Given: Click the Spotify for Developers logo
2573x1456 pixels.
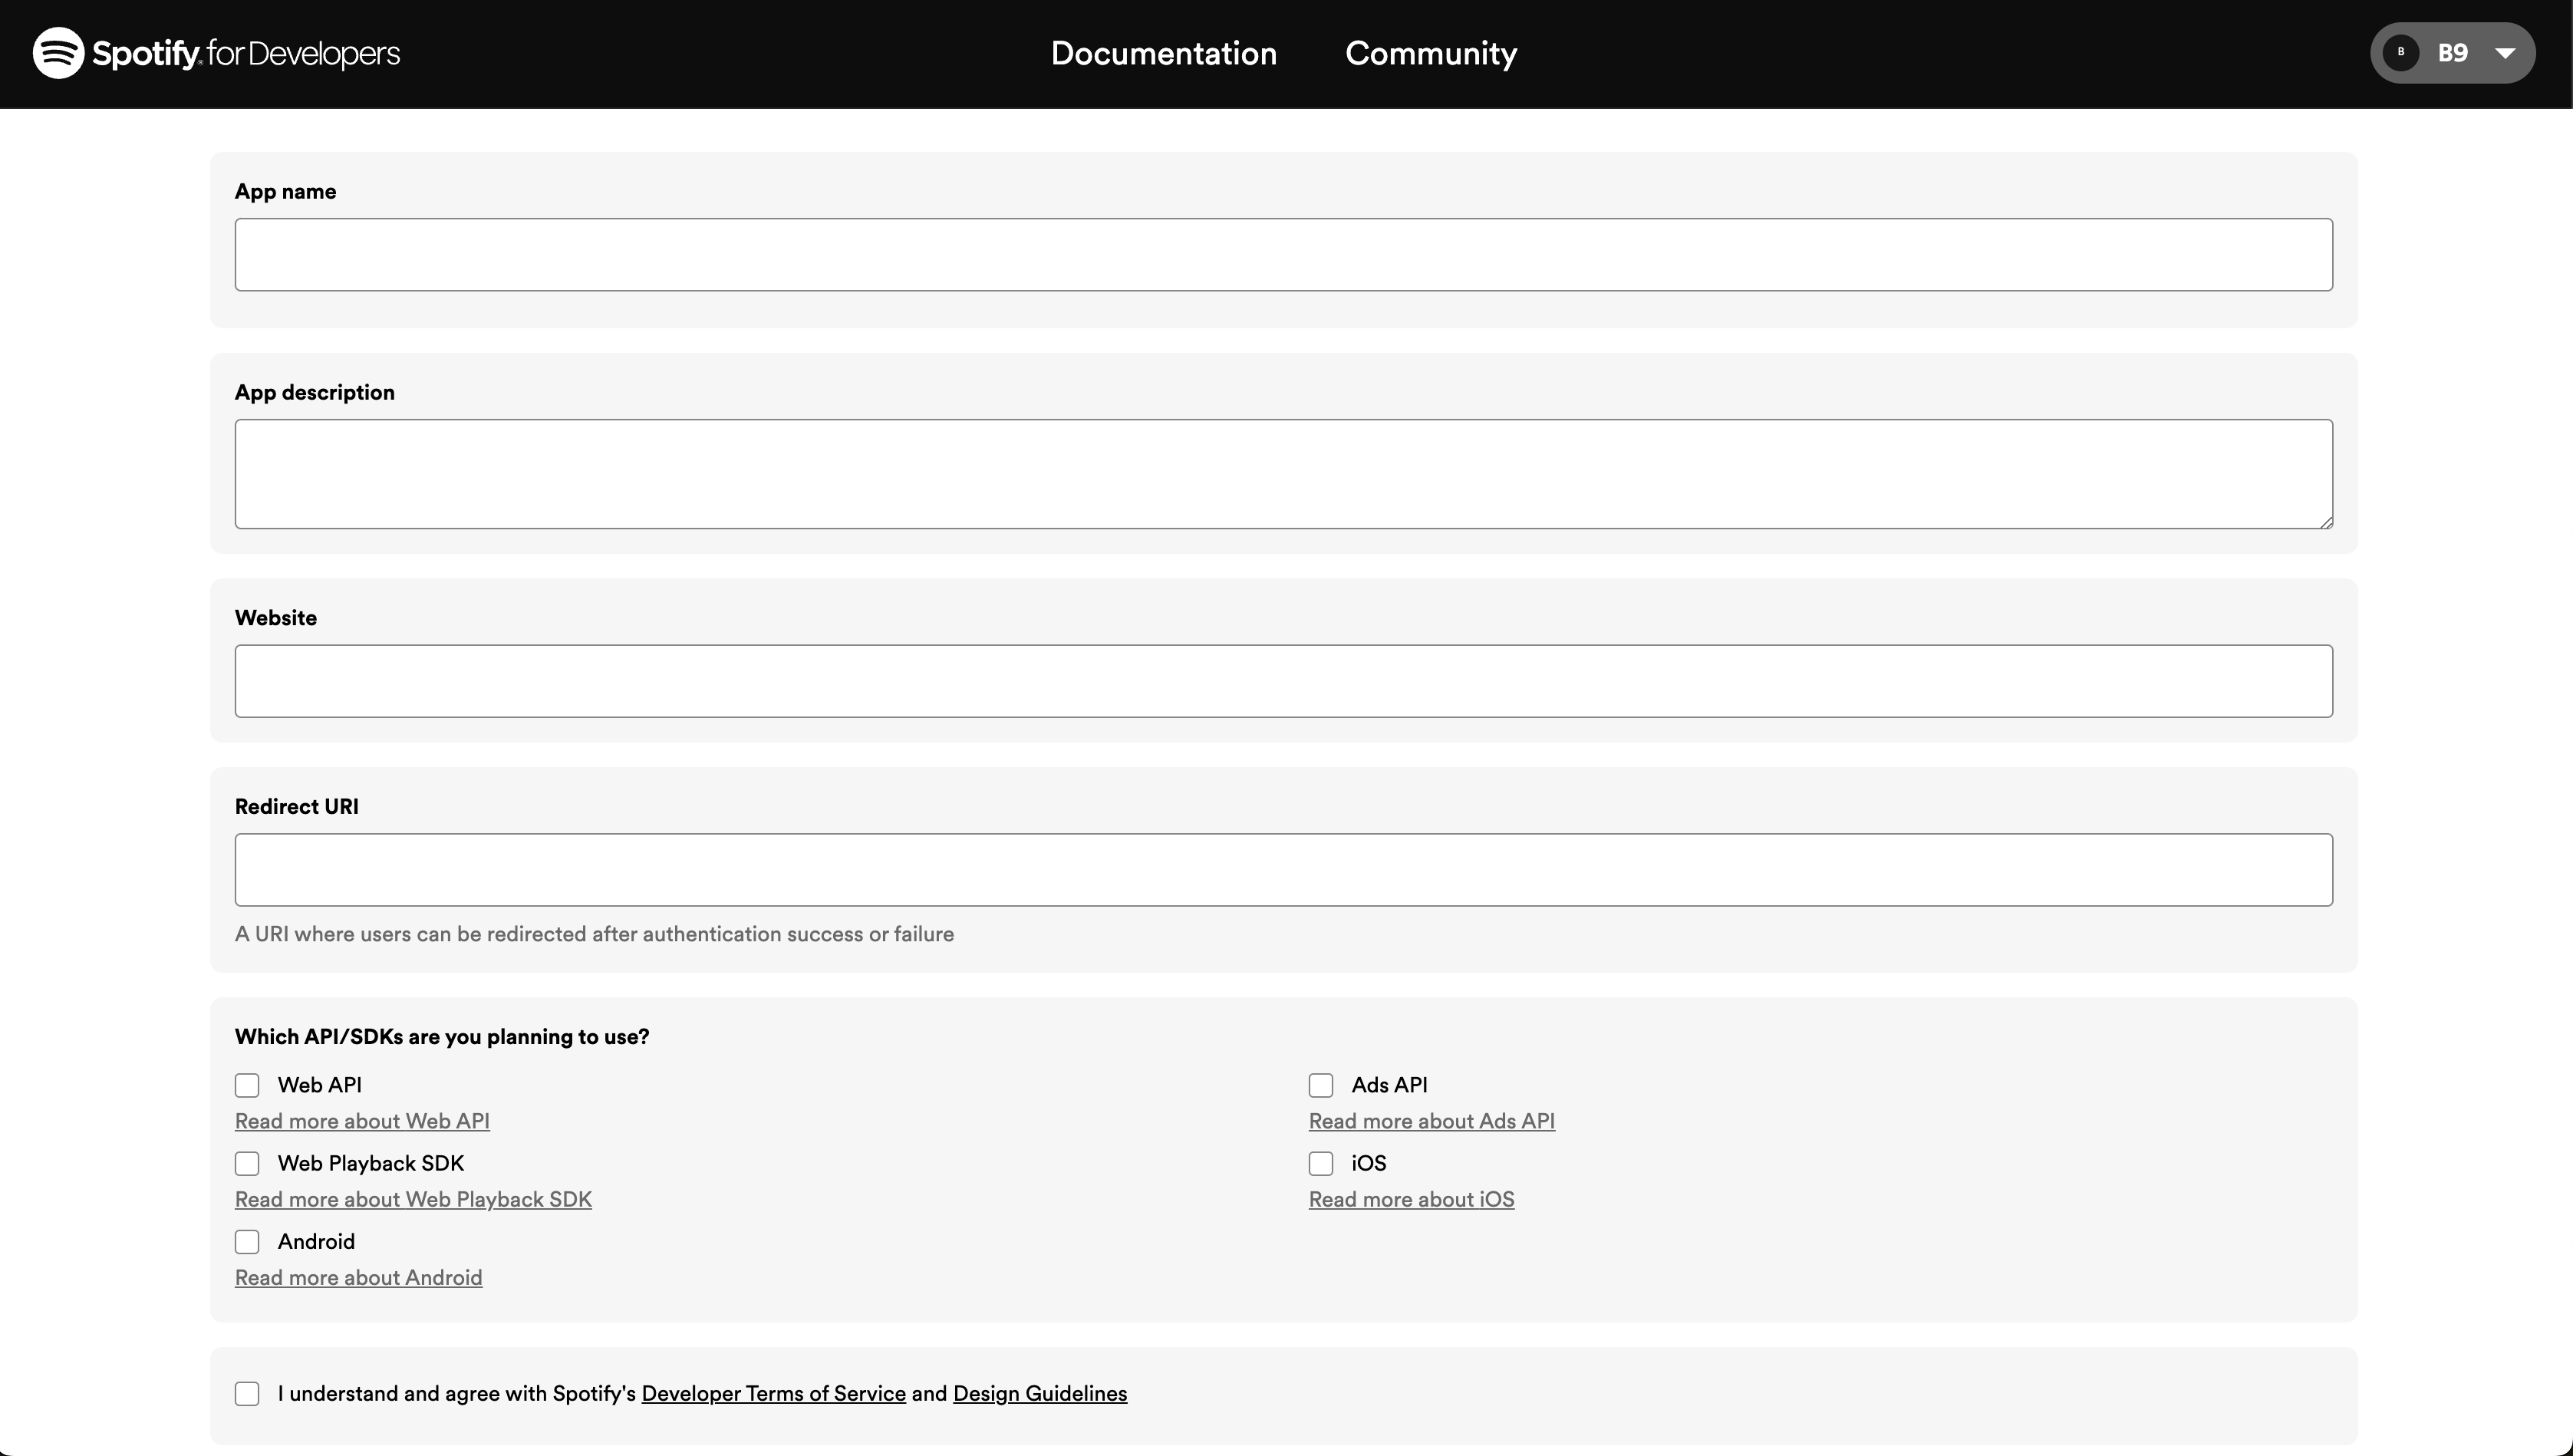Looking at the screenshot, I should click(214, 52).
